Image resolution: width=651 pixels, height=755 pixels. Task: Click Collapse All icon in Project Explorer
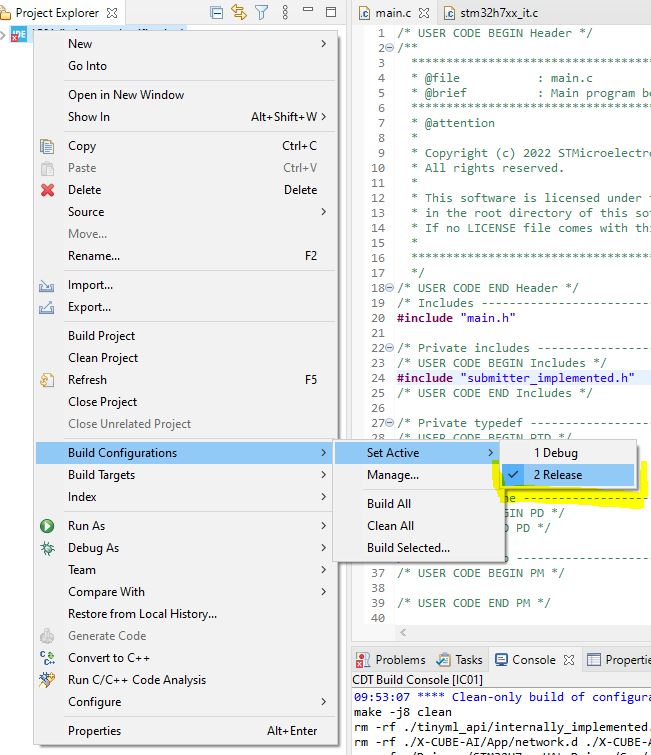click(217, 13)
